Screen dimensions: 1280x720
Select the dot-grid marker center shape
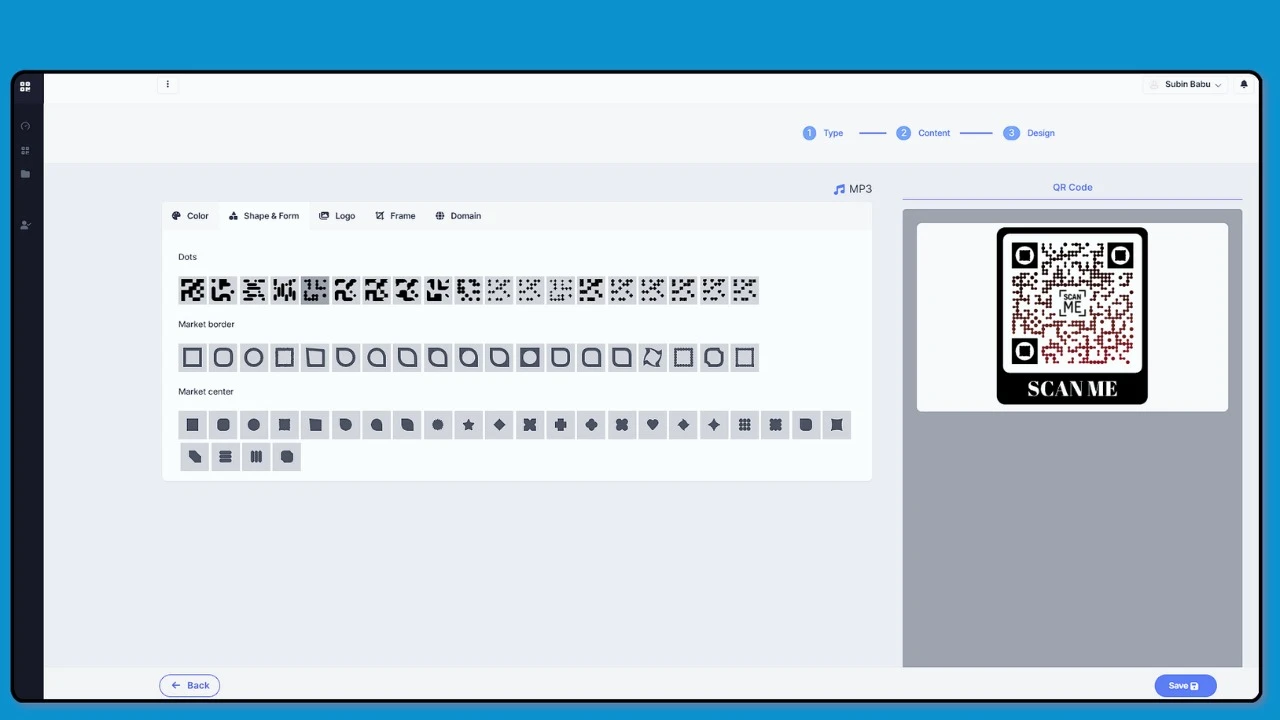[x=744, y=425]
